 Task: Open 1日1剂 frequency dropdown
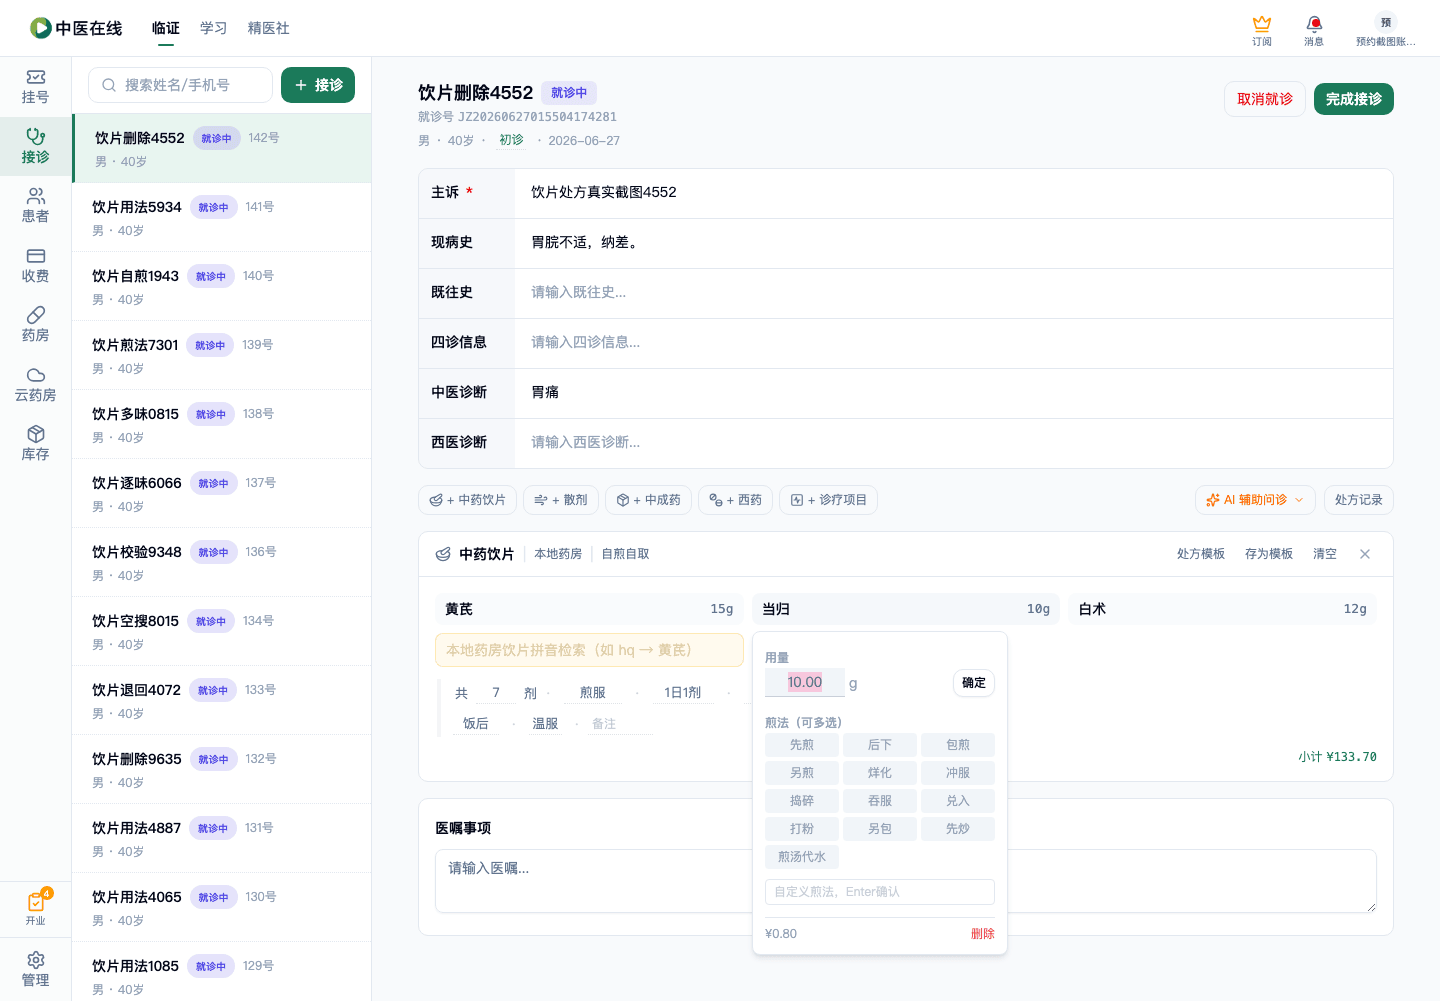click(683, 693)
